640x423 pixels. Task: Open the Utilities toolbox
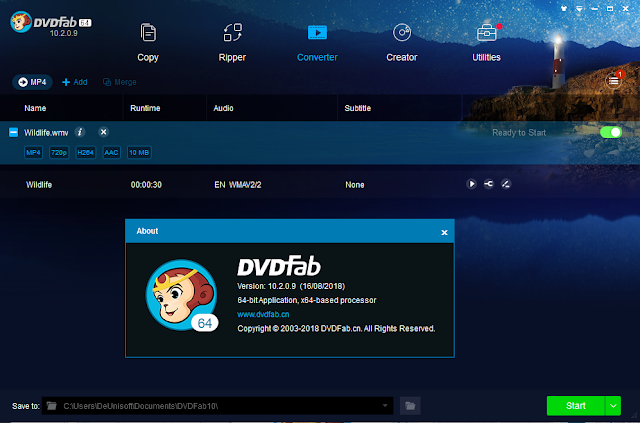coord(487,43)
